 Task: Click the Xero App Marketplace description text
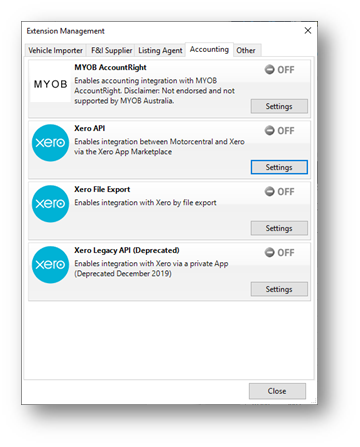(159, 147)
